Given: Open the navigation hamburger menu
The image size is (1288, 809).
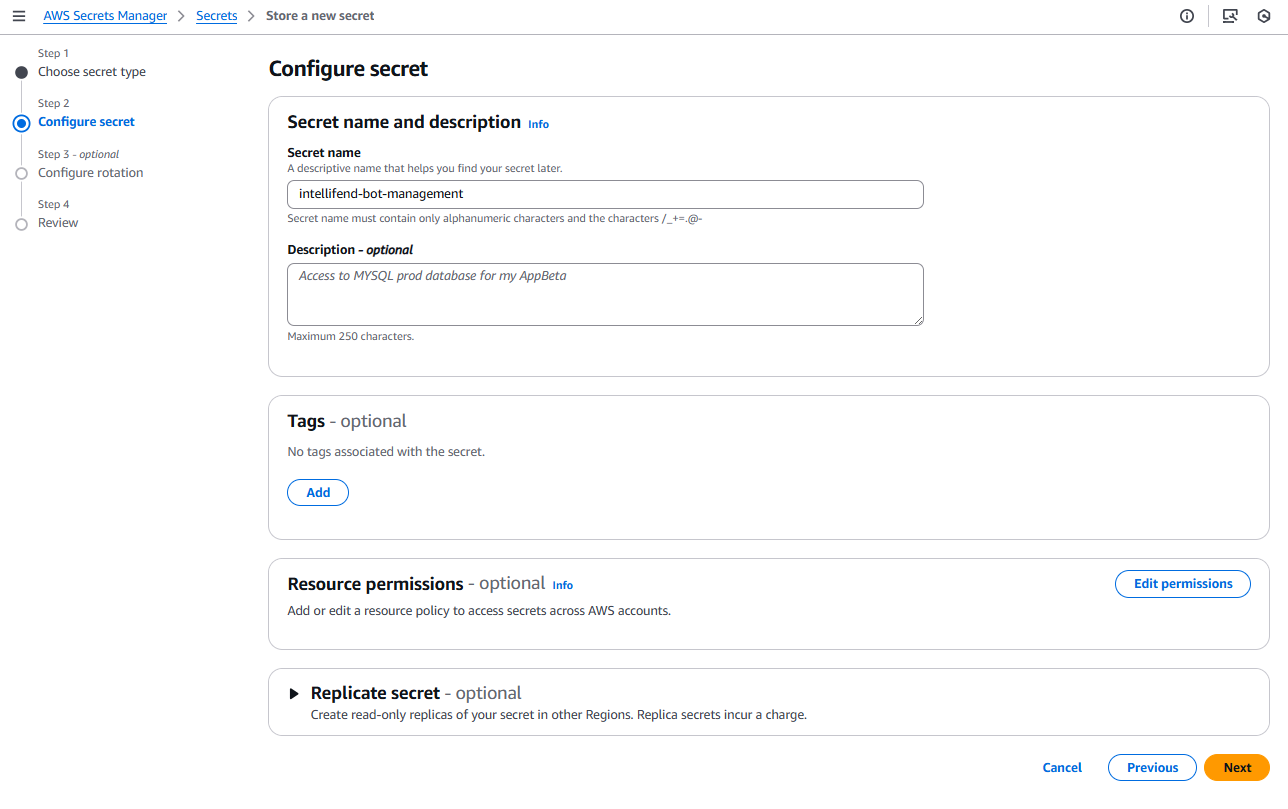Looking at the screenshot, I should pos(19,15).
